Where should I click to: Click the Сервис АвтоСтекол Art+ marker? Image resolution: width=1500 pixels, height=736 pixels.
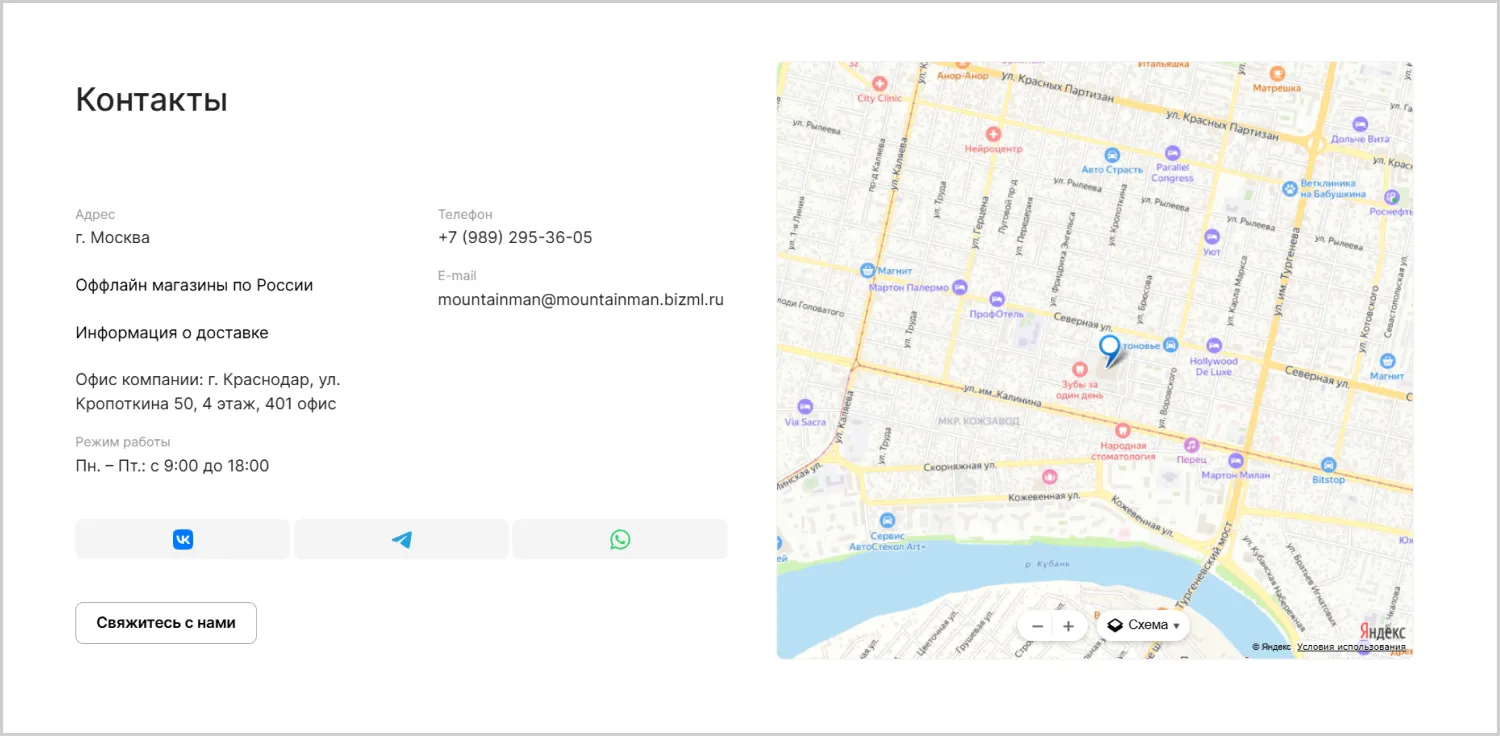click(x=887, y=520)
